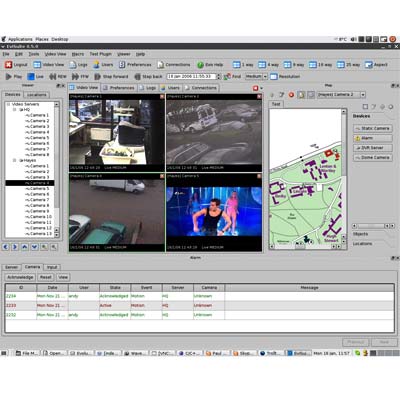The height and width of the screenshot is (400, 400).
Task: Add a DVR Server device
Action: coord(373,148)
